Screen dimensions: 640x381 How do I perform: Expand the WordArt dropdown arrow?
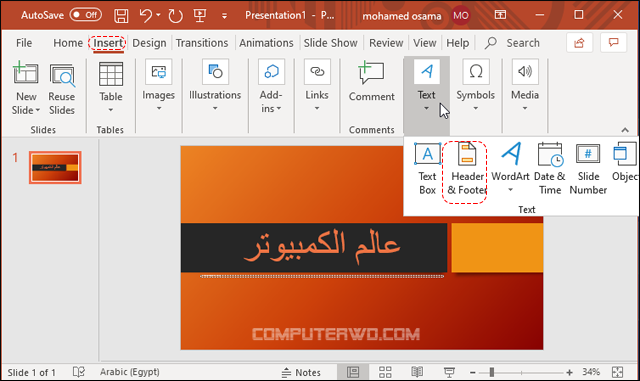tap(511, 189)
